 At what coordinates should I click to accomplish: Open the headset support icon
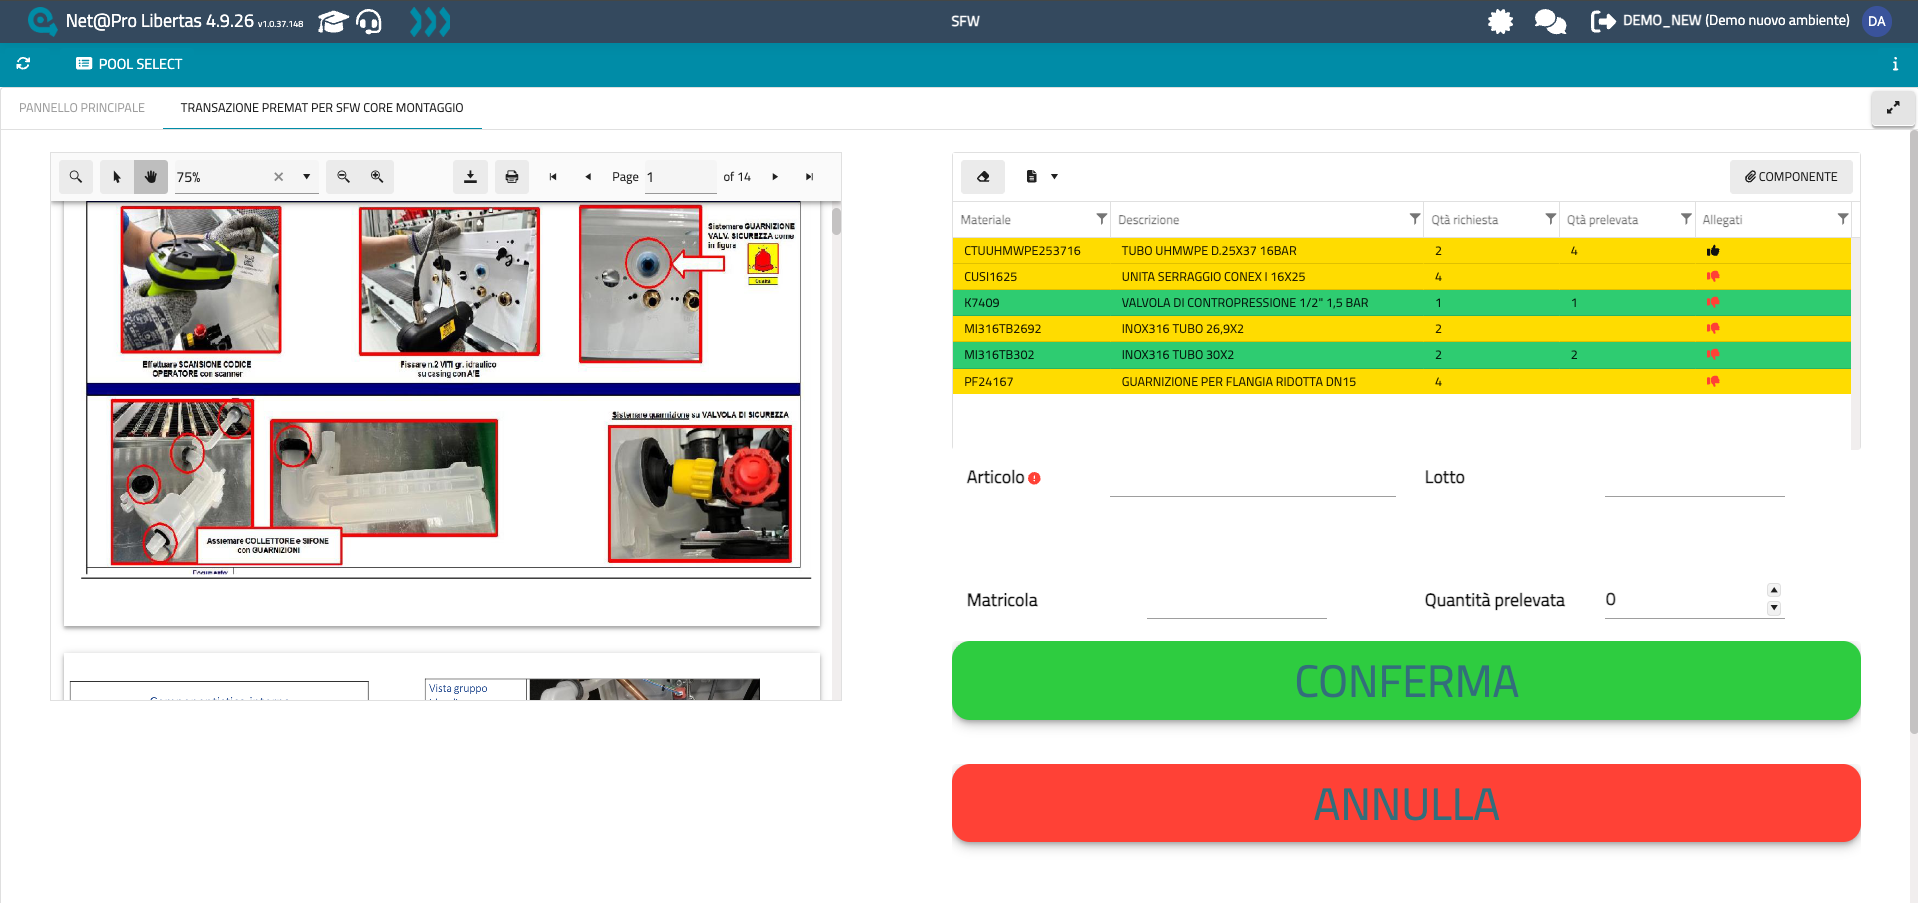coord(370,21)
